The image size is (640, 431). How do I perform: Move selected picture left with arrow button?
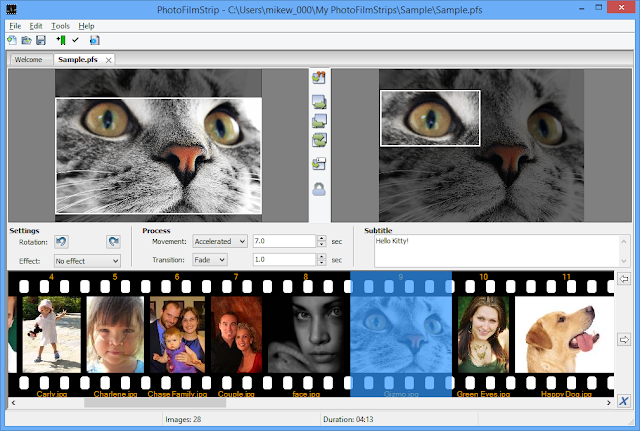(x=624, y=279)
